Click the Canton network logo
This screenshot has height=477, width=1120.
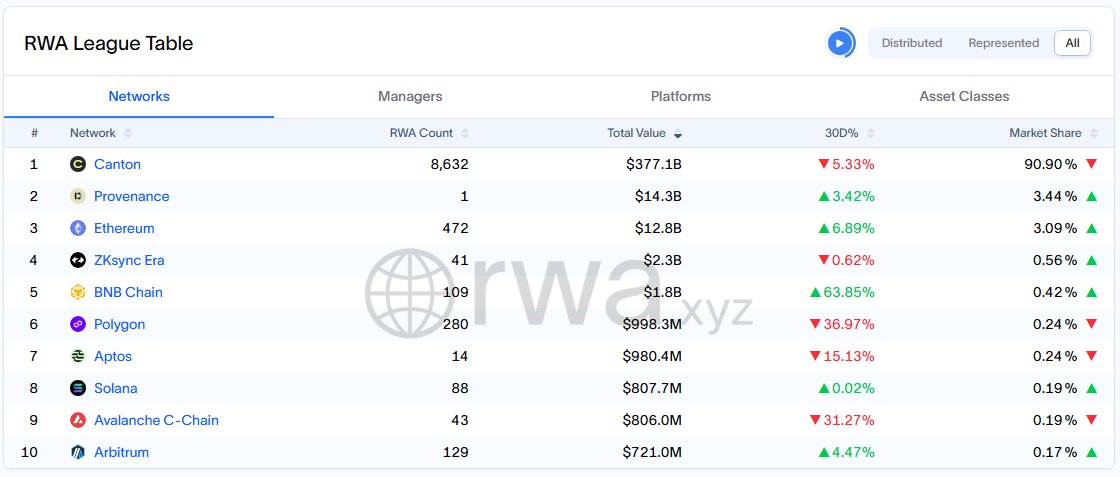click(x=78, y=164)
